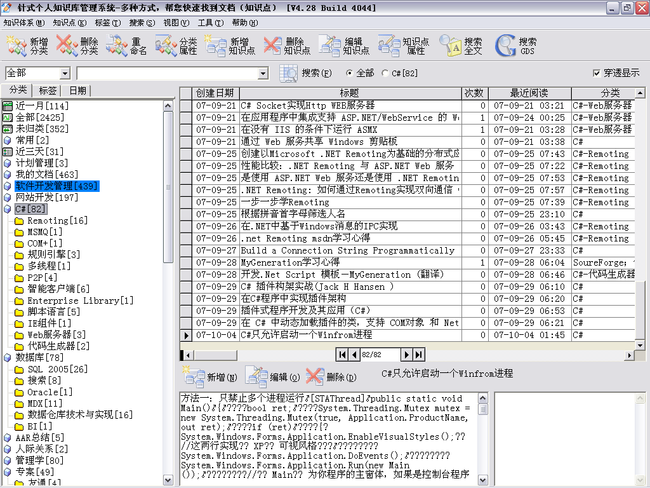650x488 pixels.
Task: Switch to the 分类 tab
Action: click(x=18, y=90)
